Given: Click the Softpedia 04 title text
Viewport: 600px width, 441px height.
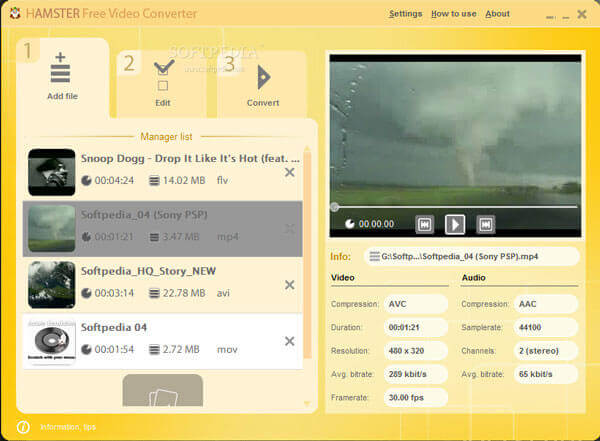Looking at the screenshot, I should point(114,328).
